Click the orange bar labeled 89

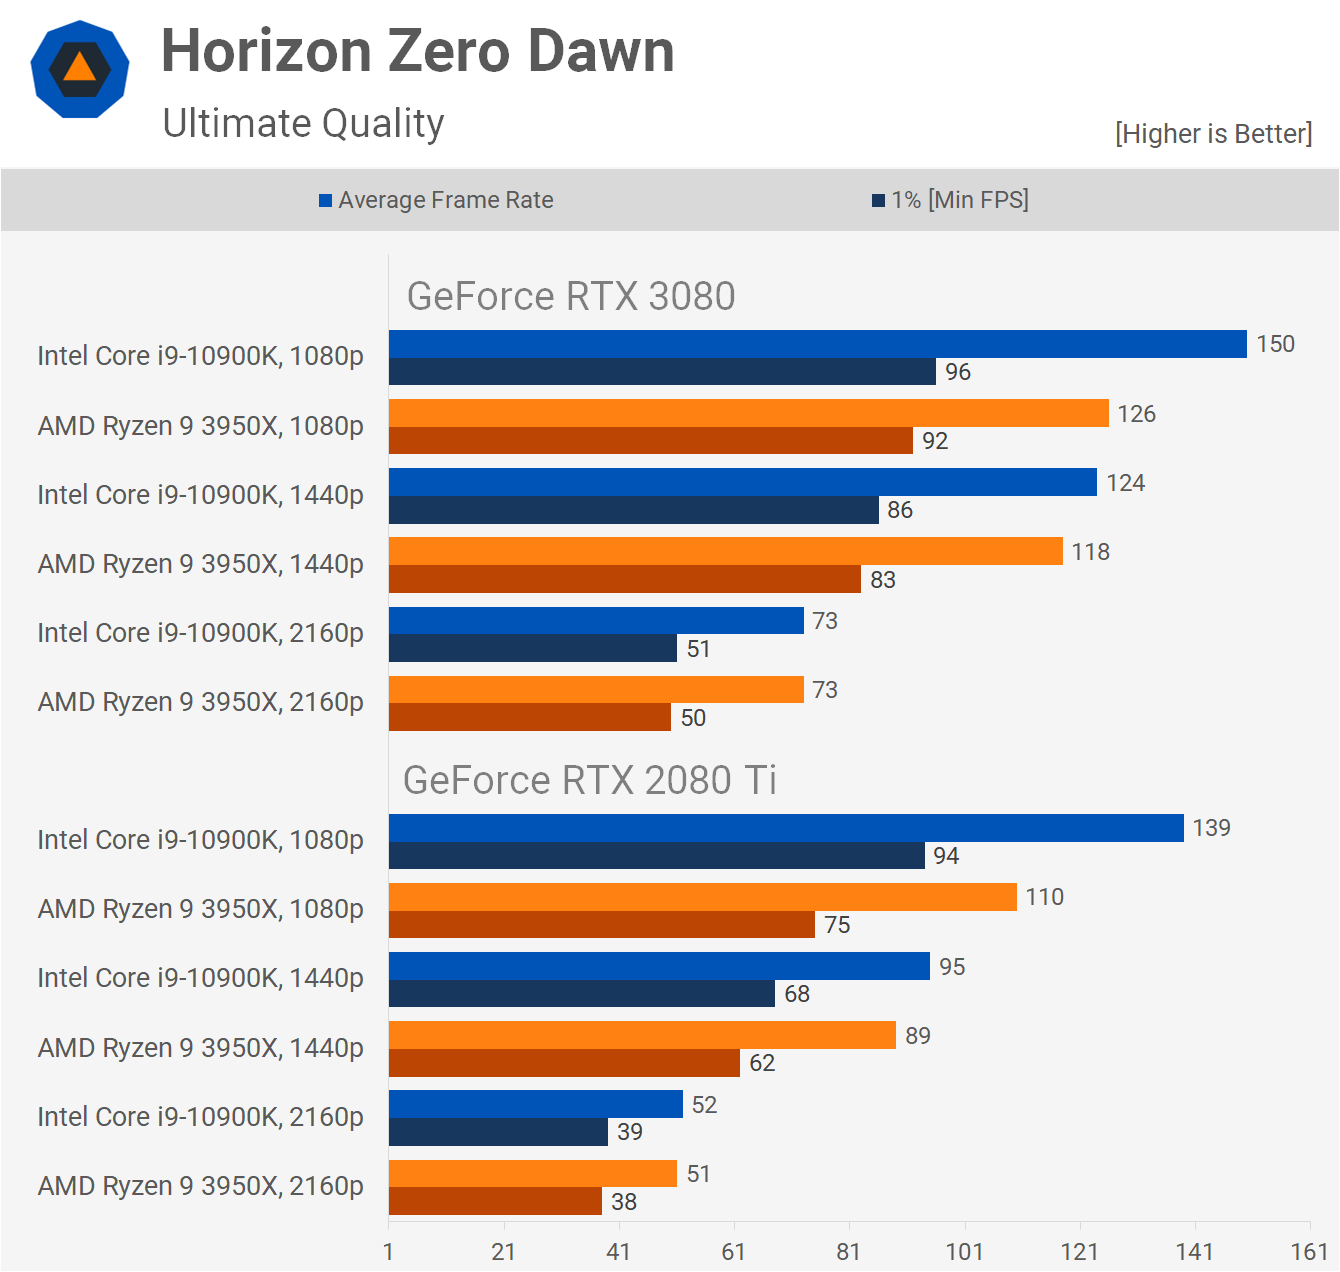point(642,1035)
